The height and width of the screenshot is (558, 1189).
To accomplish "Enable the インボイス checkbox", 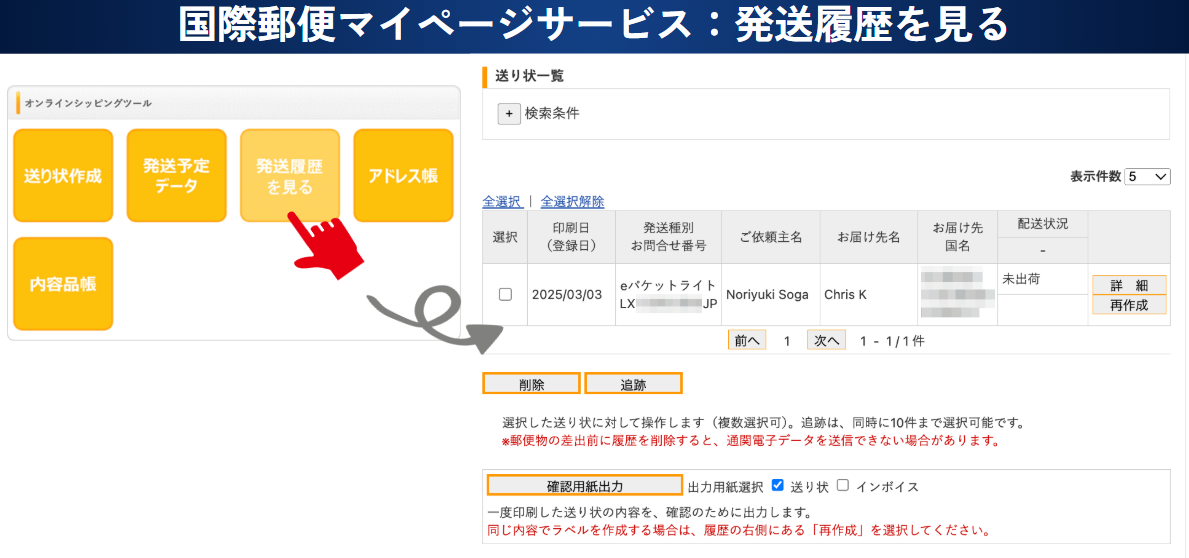I will [x=843, y=486].
